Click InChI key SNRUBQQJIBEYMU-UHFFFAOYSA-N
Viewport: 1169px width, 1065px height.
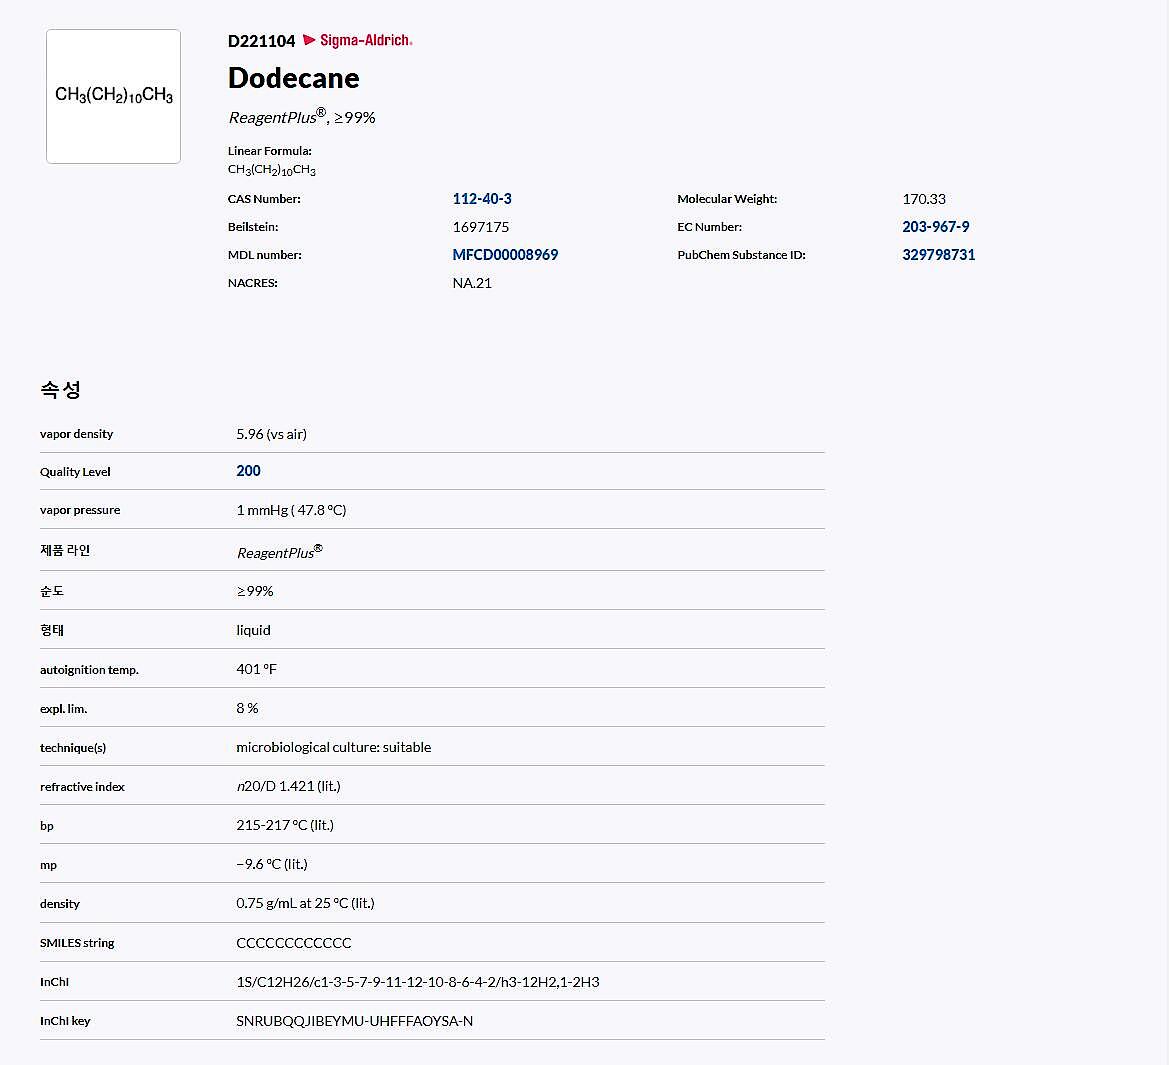pyautogui.click(x=355, y=1021)
